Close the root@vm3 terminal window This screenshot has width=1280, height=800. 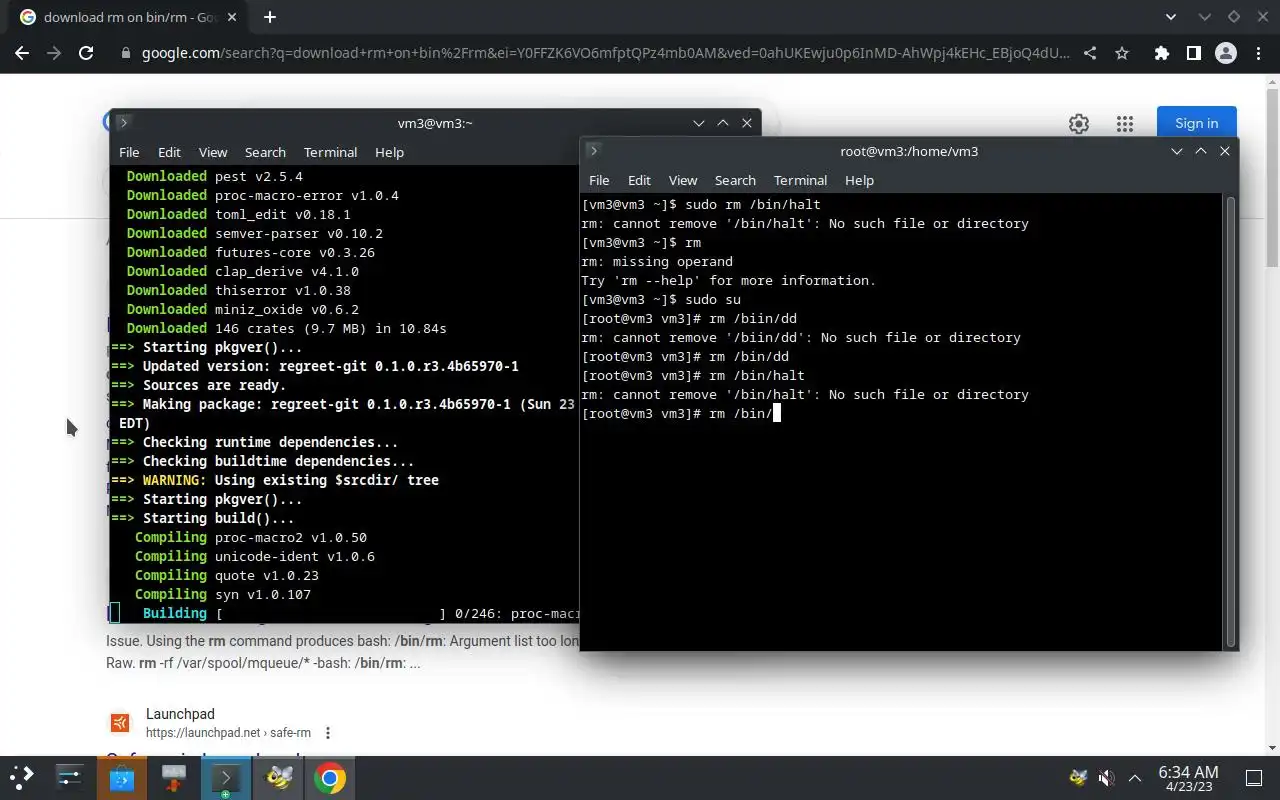click(x=1224, y=151)
